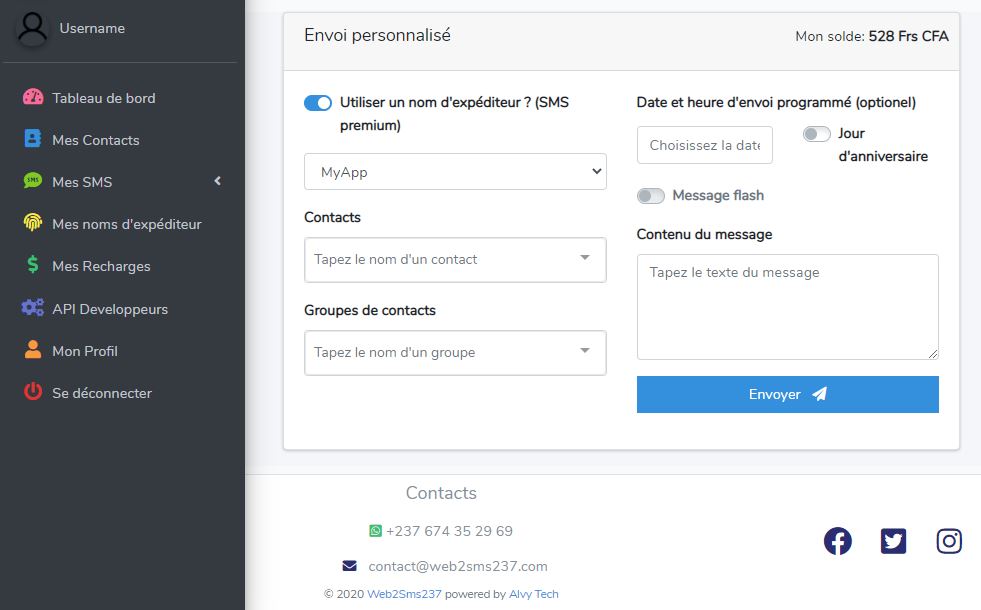Screen dimensions: 981x610
Task: Open the MyApp sender name dropdown
Action: pos(455,171)
